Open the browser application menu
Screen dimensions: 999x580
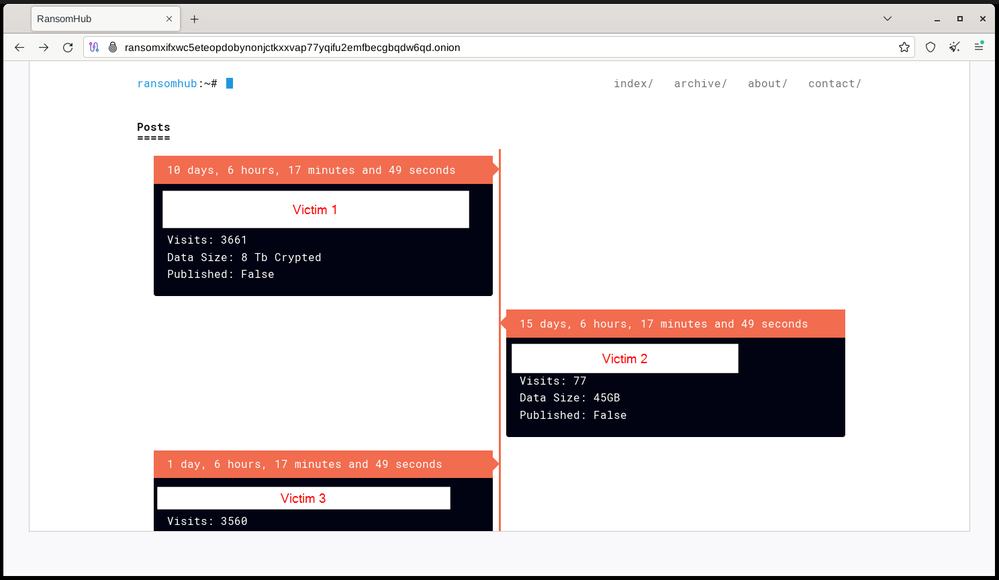[979, 47]
